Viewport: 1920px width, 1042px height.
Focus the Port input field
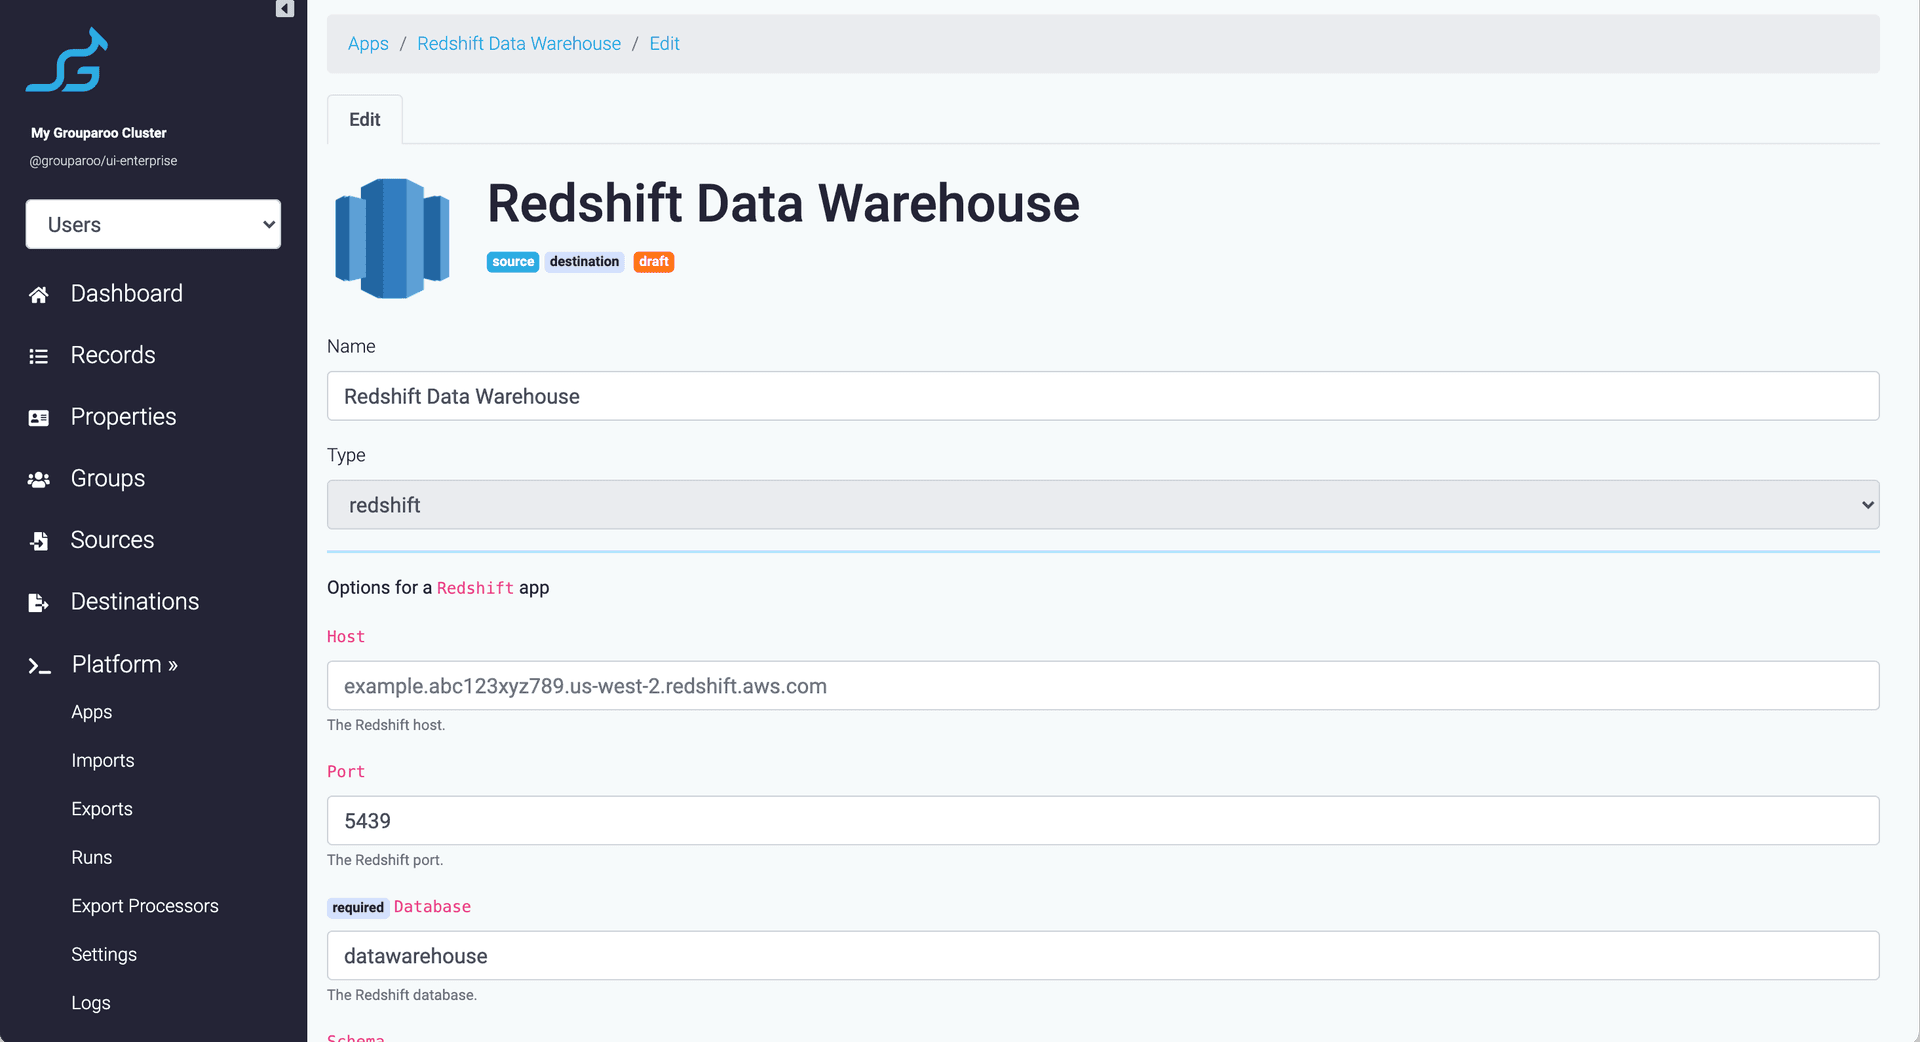pyautogui.click(x=1103, y=821)
